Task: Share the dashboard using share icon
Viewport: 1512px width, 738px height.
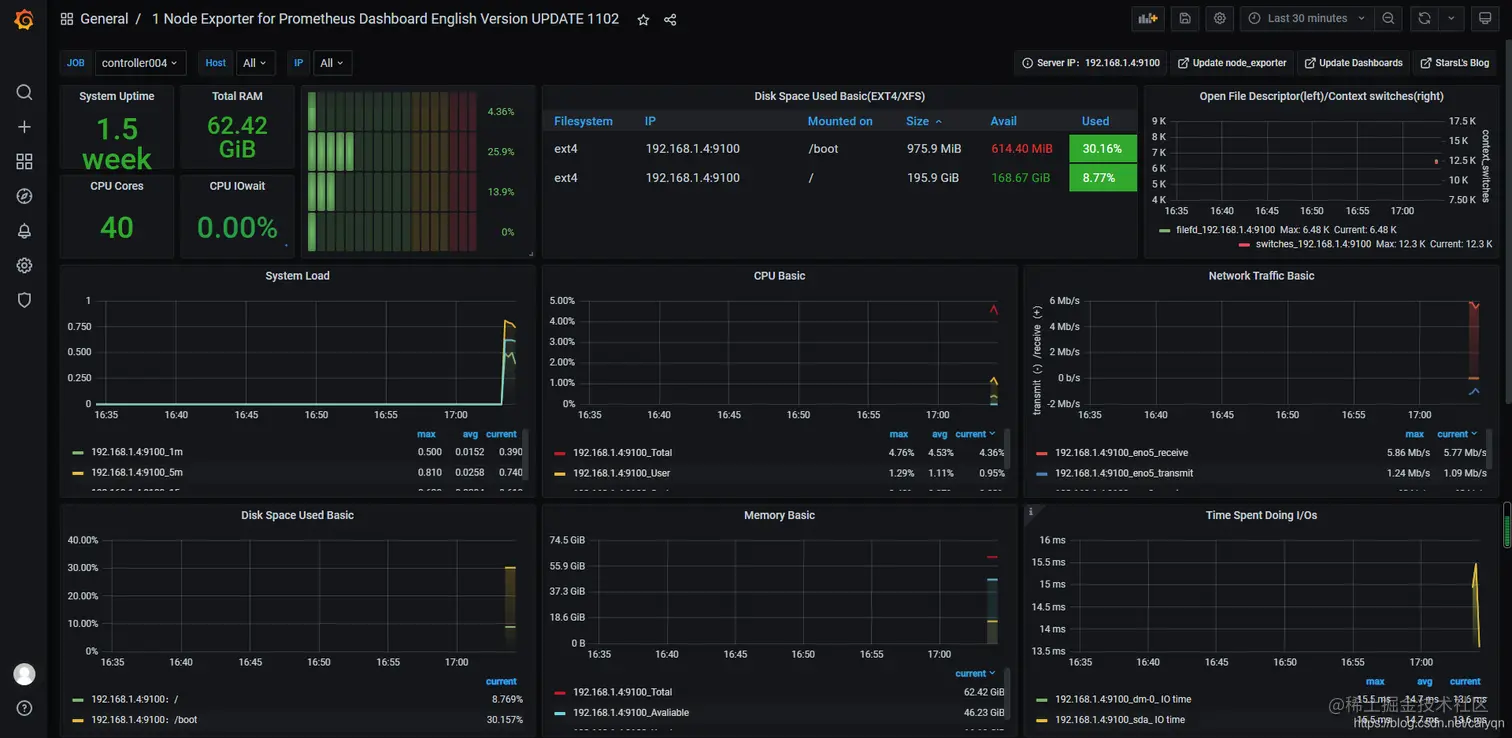Action: coord(670,19)
